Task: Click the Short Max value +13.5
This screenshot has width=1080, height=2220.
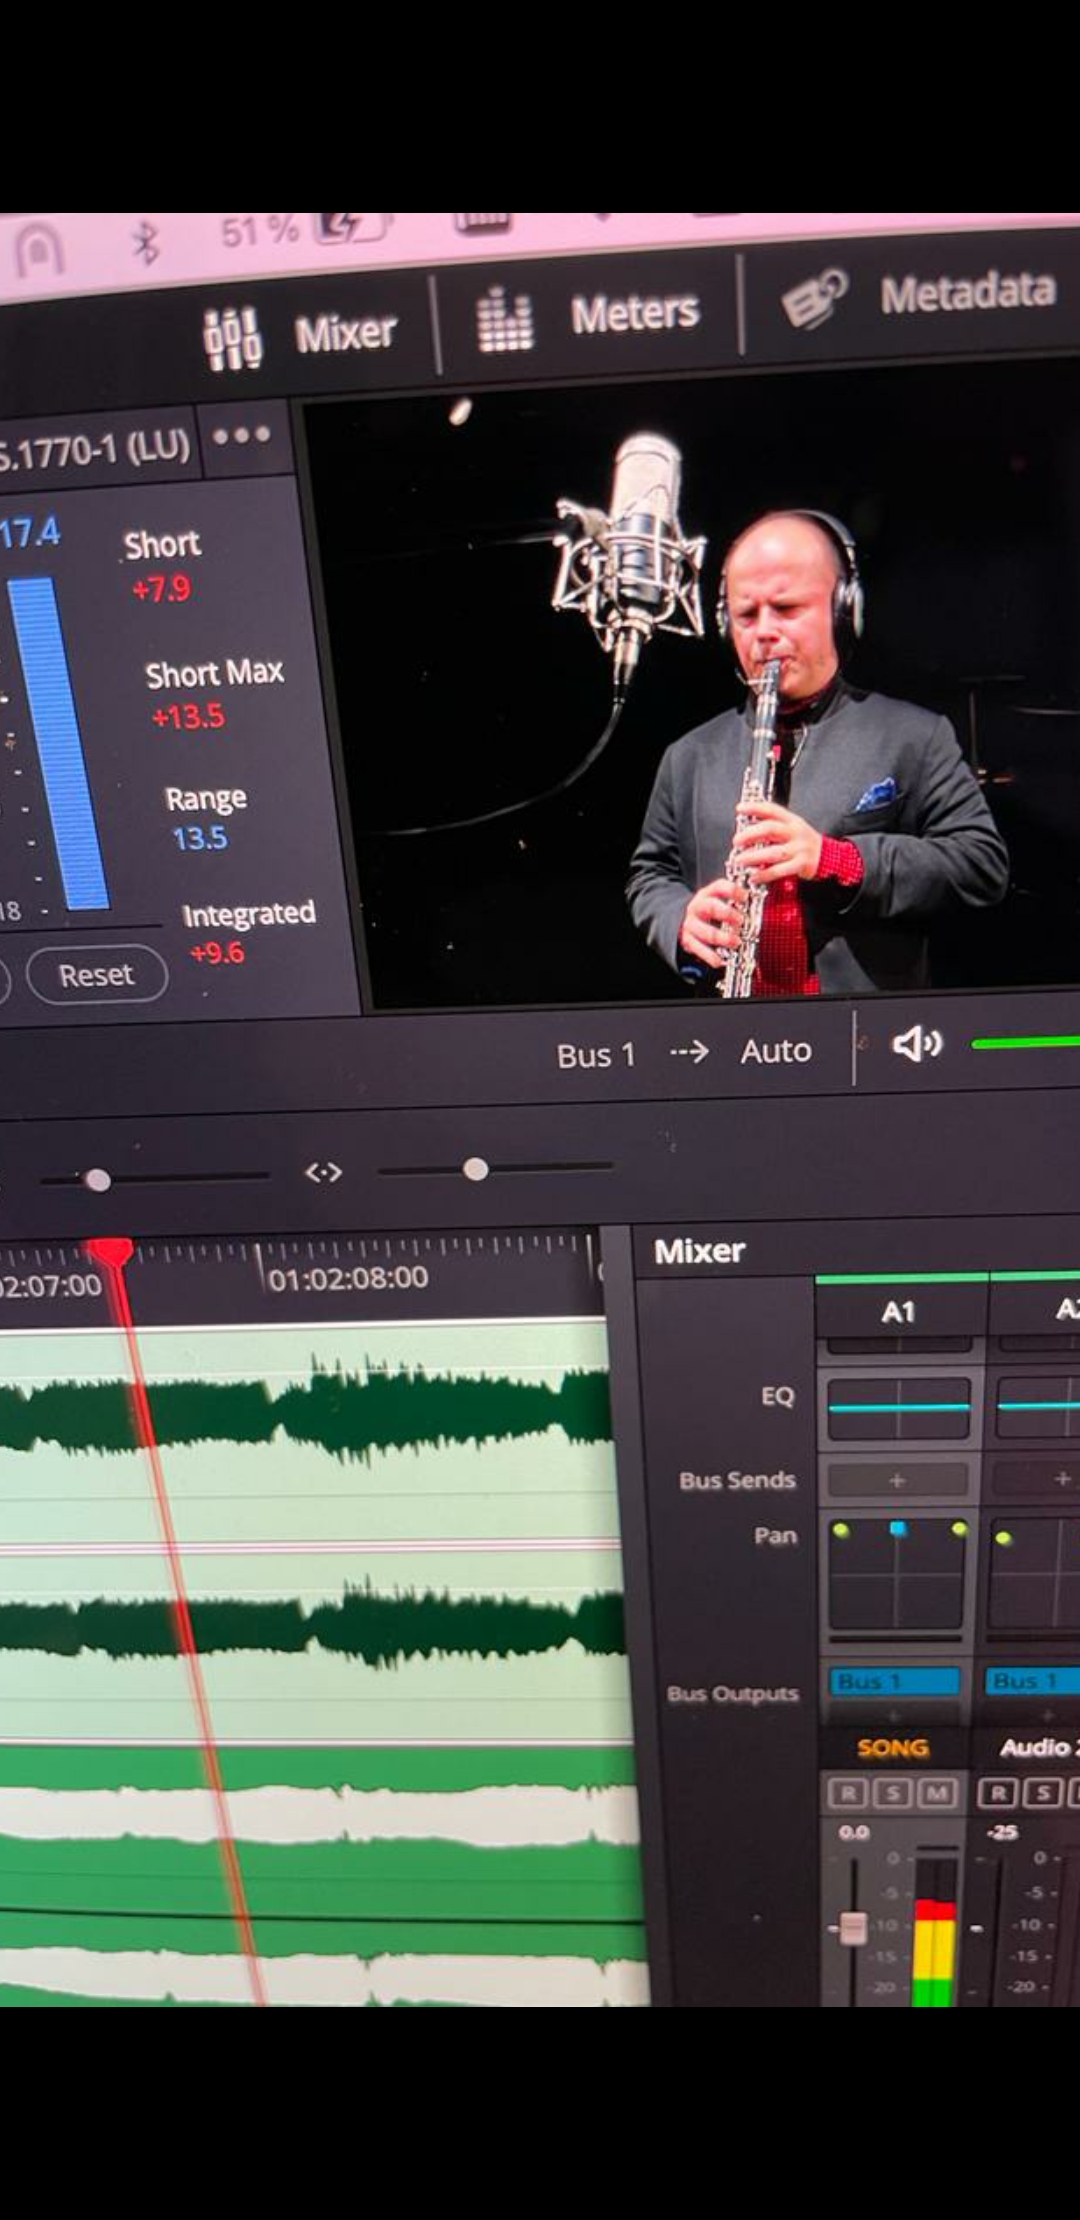Action: [188, 716]
